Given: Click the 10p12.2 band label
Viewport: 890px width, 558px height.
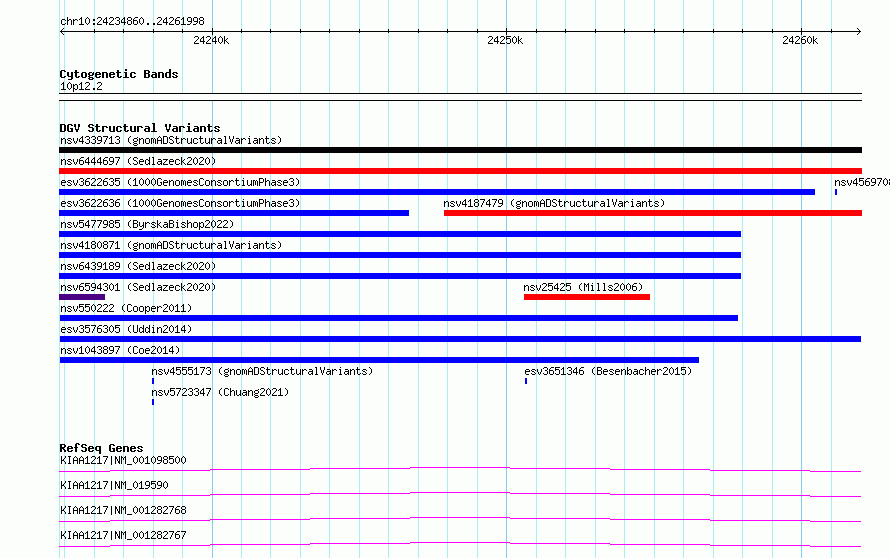Looking at the screenshot, I should click(81, 86).
